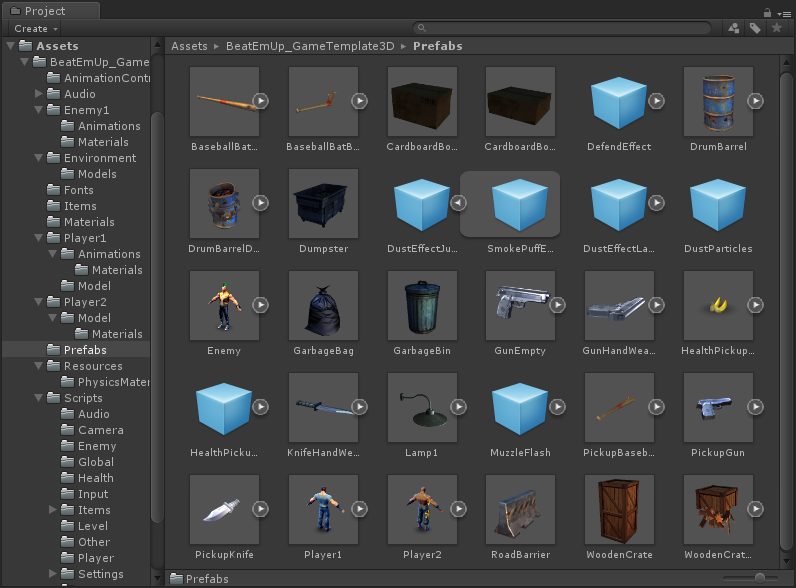The height and width of the screenshot is (588, 796).
Task: Select the GarbageBag prefab
Action: 323,306
